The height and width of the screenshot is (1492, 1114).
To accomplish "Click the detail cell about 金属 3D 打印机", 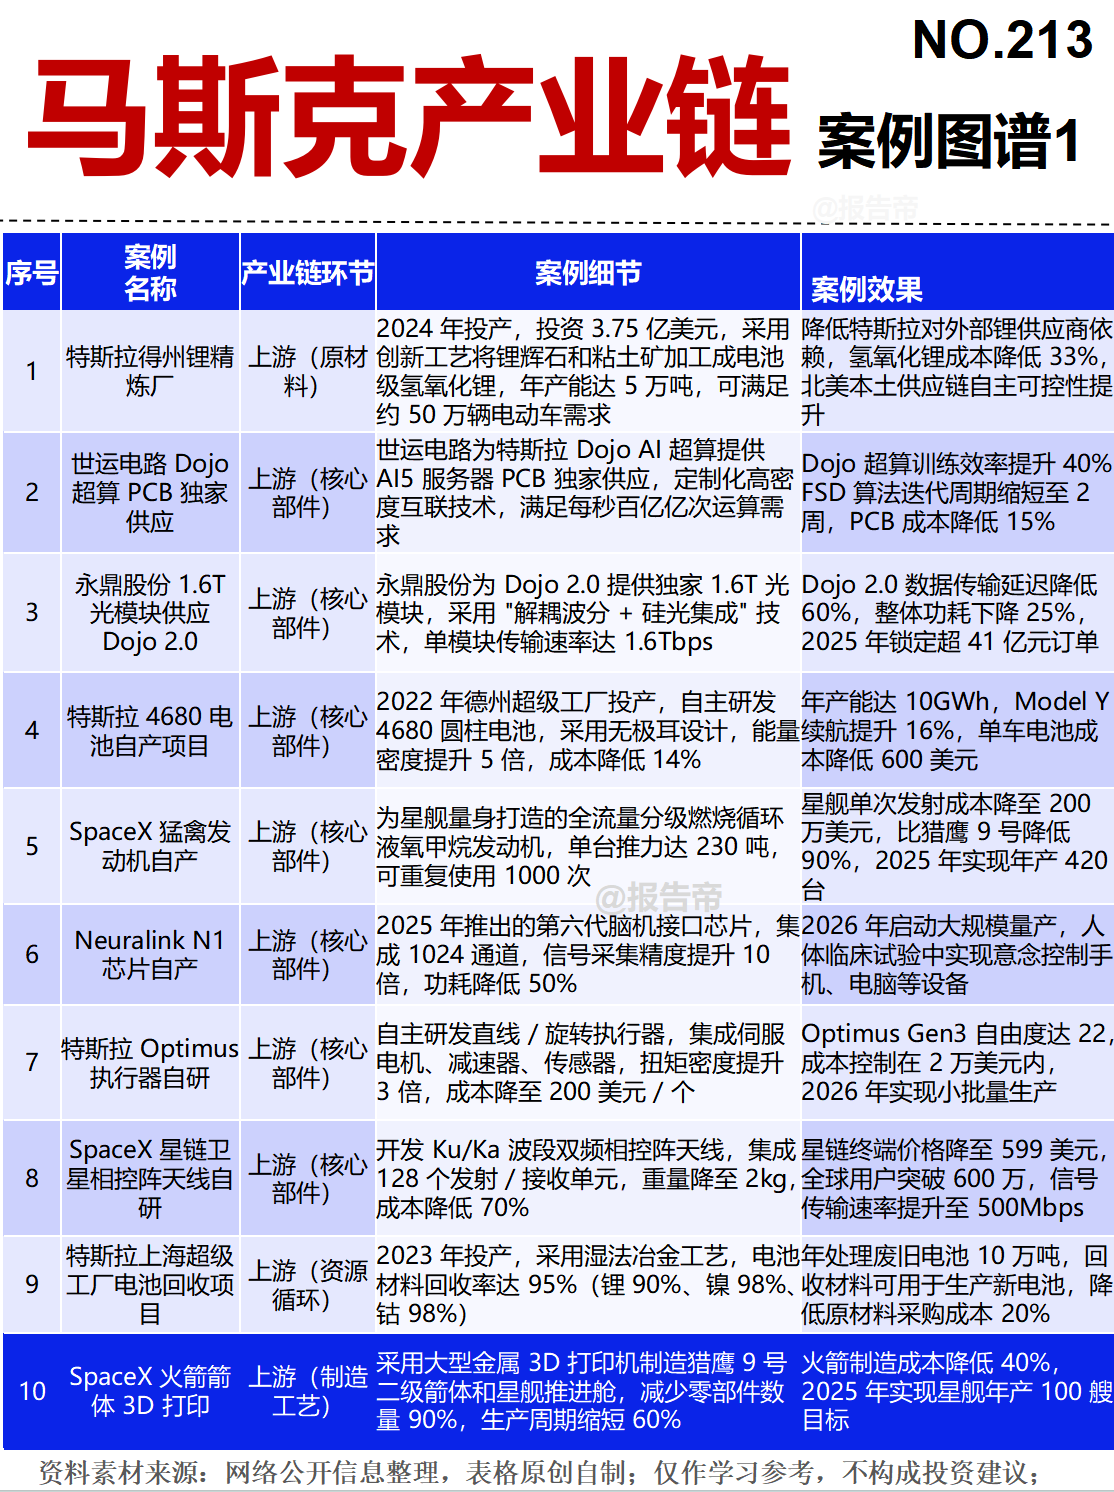I will [588, 1391].
